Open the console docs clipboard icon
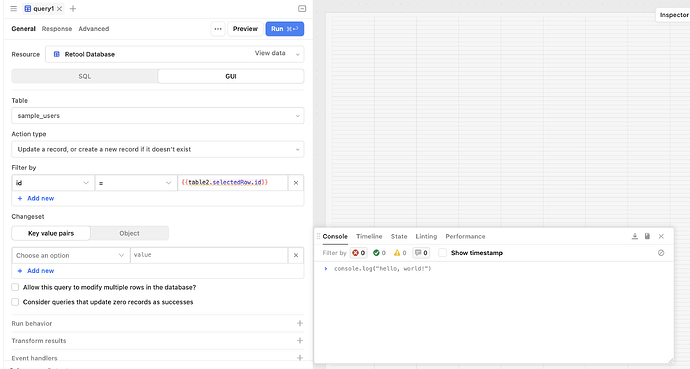This screenshot has height=369, width=690. point(647,236)
